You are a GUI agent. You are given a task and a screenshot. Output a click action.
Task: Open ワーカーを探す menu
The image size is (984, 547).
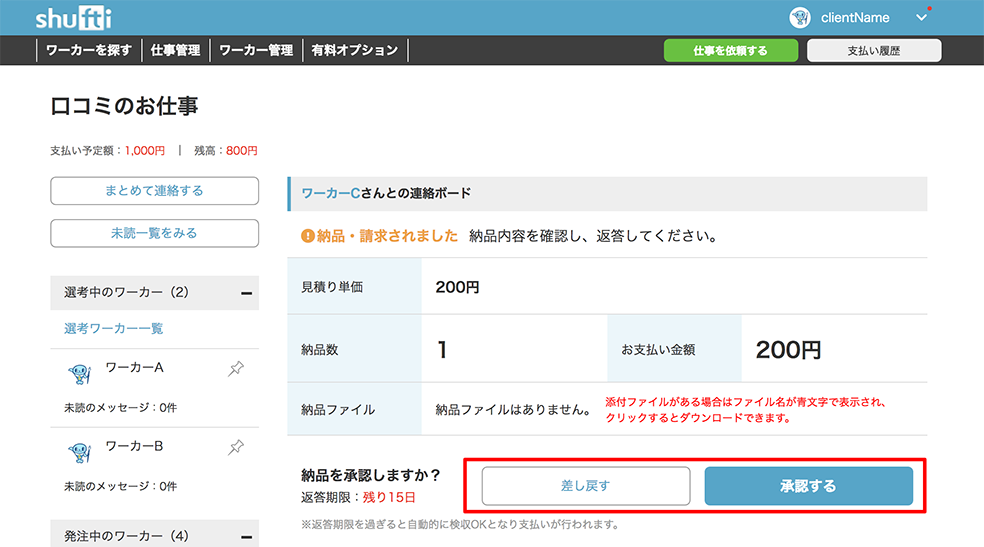(89, 50)
